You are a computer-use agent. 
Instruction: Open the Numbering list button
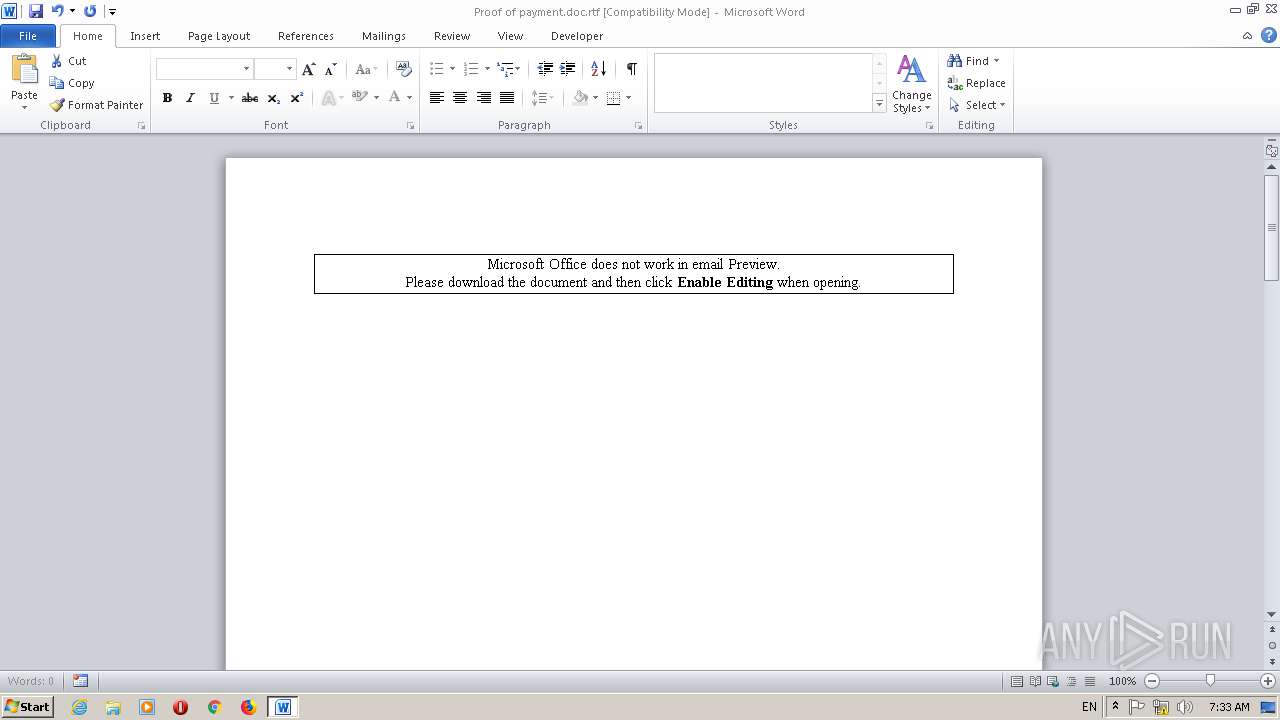[471, 69]
